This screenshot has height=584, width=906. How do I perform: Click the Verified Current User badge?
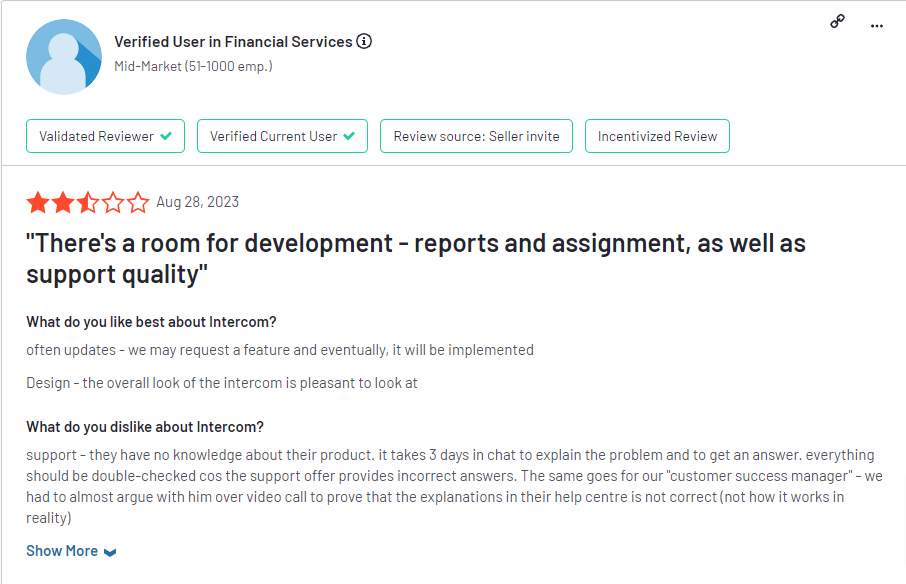(282, 136)
